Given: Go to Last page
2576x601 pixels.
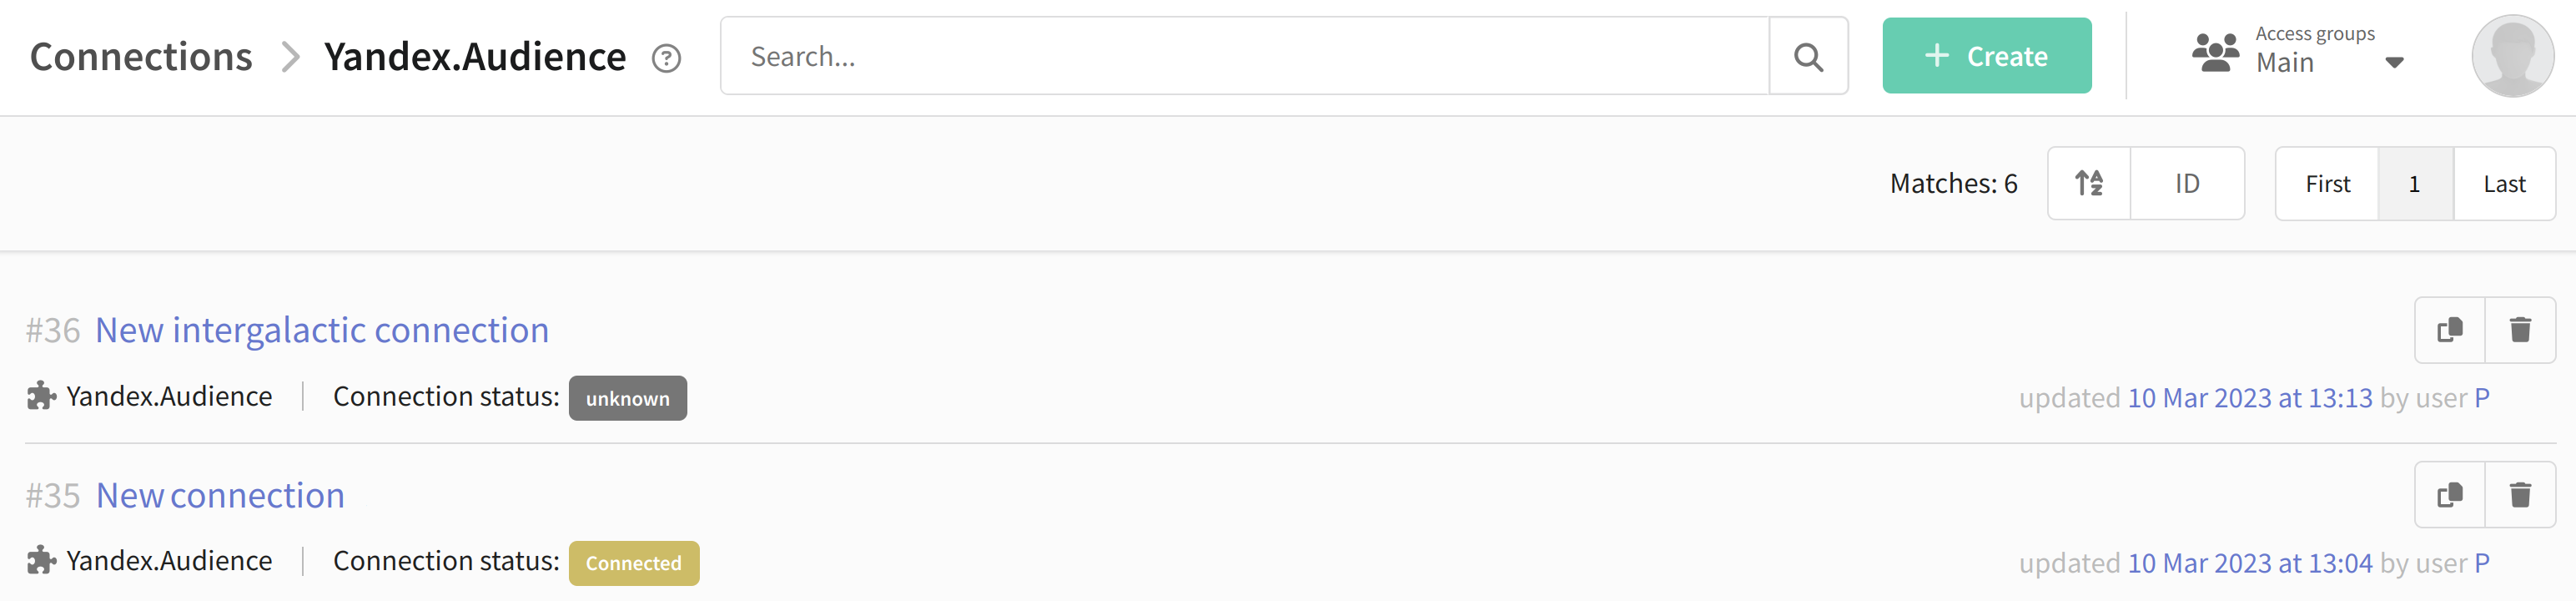Looking at the screenshot, I should point(2504,183).
